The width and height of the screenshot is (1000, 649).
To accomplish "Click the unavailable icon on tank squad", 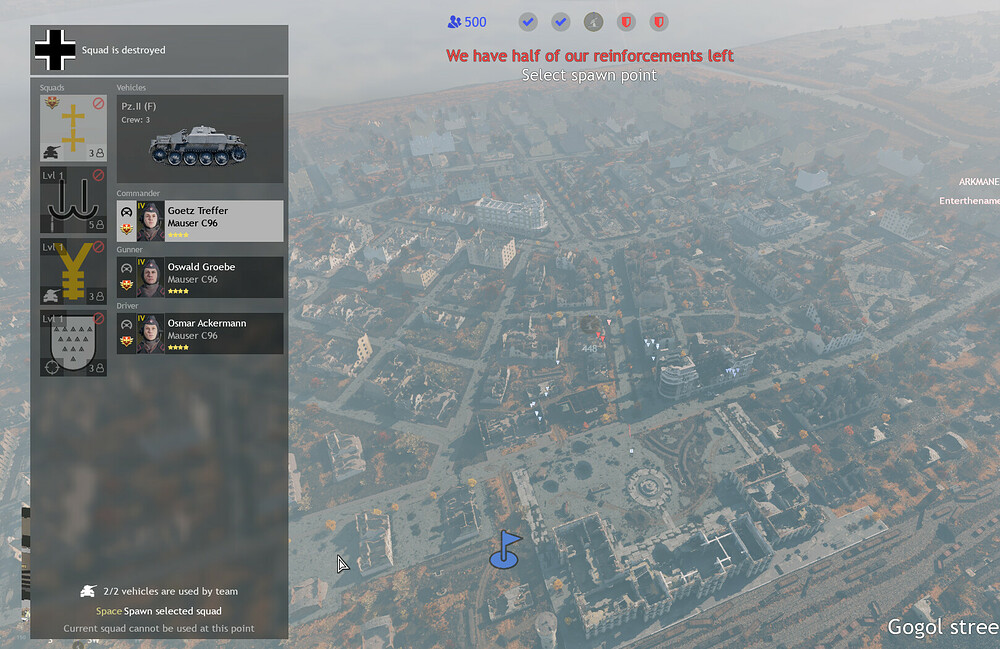I will coord(98,103).
